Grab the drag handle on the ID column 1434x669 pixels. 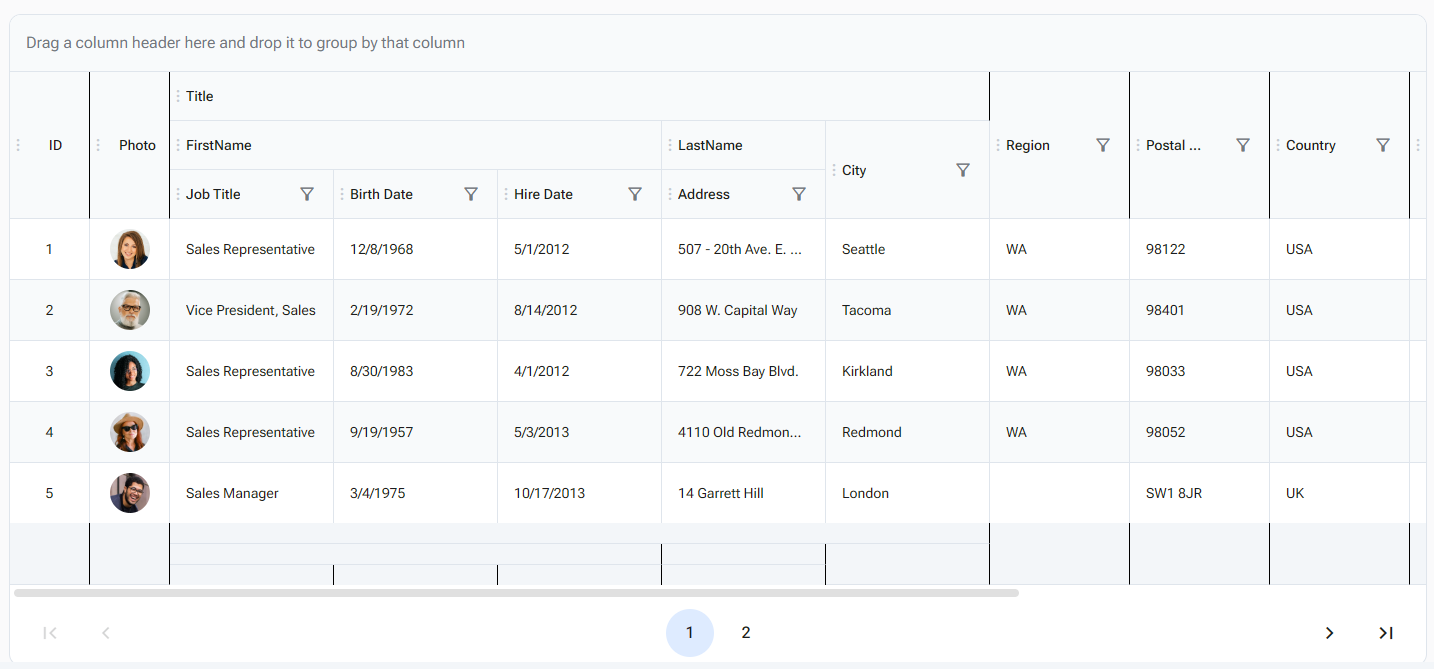(x=17, y=144)
